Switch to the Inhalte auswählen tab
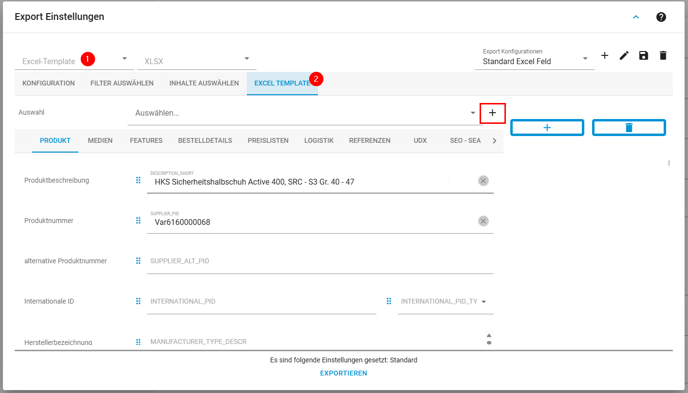Image resolution: width=688 pixels, height=393 pixels. [204, 83]
